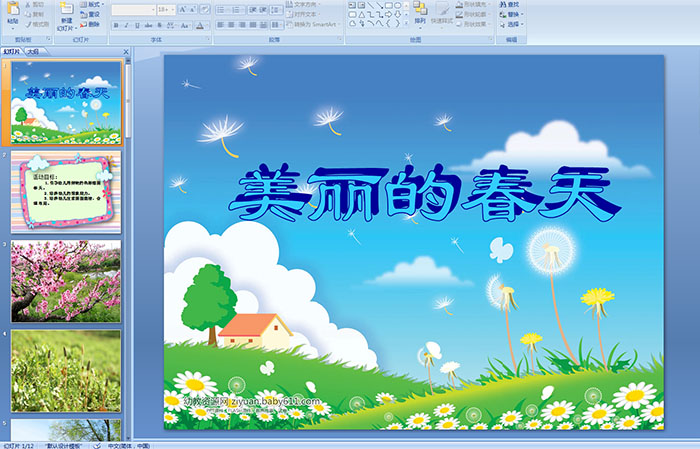Click the character spacing AV icon
Viewport: 700px width, 449px height.
[x=171, y=25]
